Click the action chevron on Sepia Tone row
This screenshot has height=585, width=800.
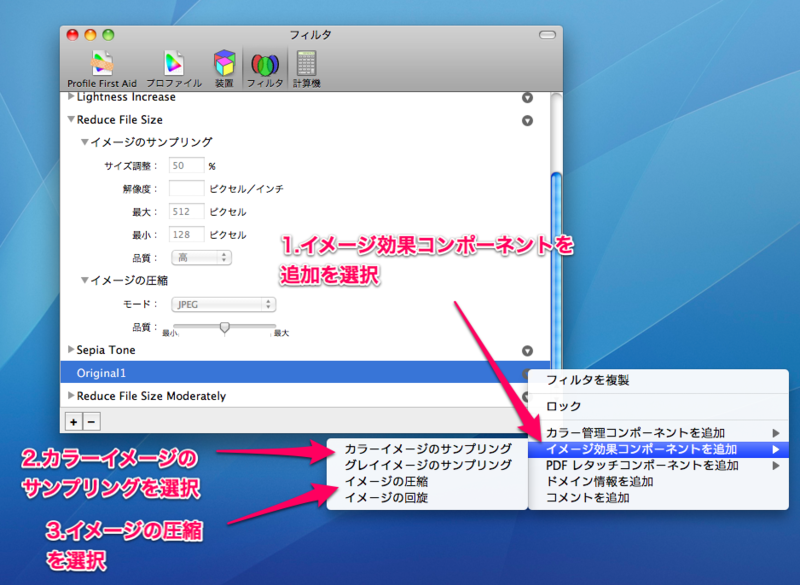pos(527,350)
